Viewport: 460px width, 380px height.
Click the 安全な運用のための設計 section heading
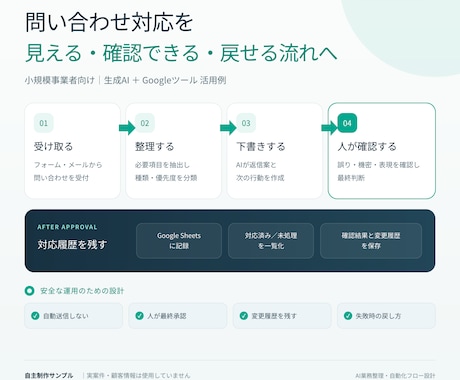click(82, 291)
